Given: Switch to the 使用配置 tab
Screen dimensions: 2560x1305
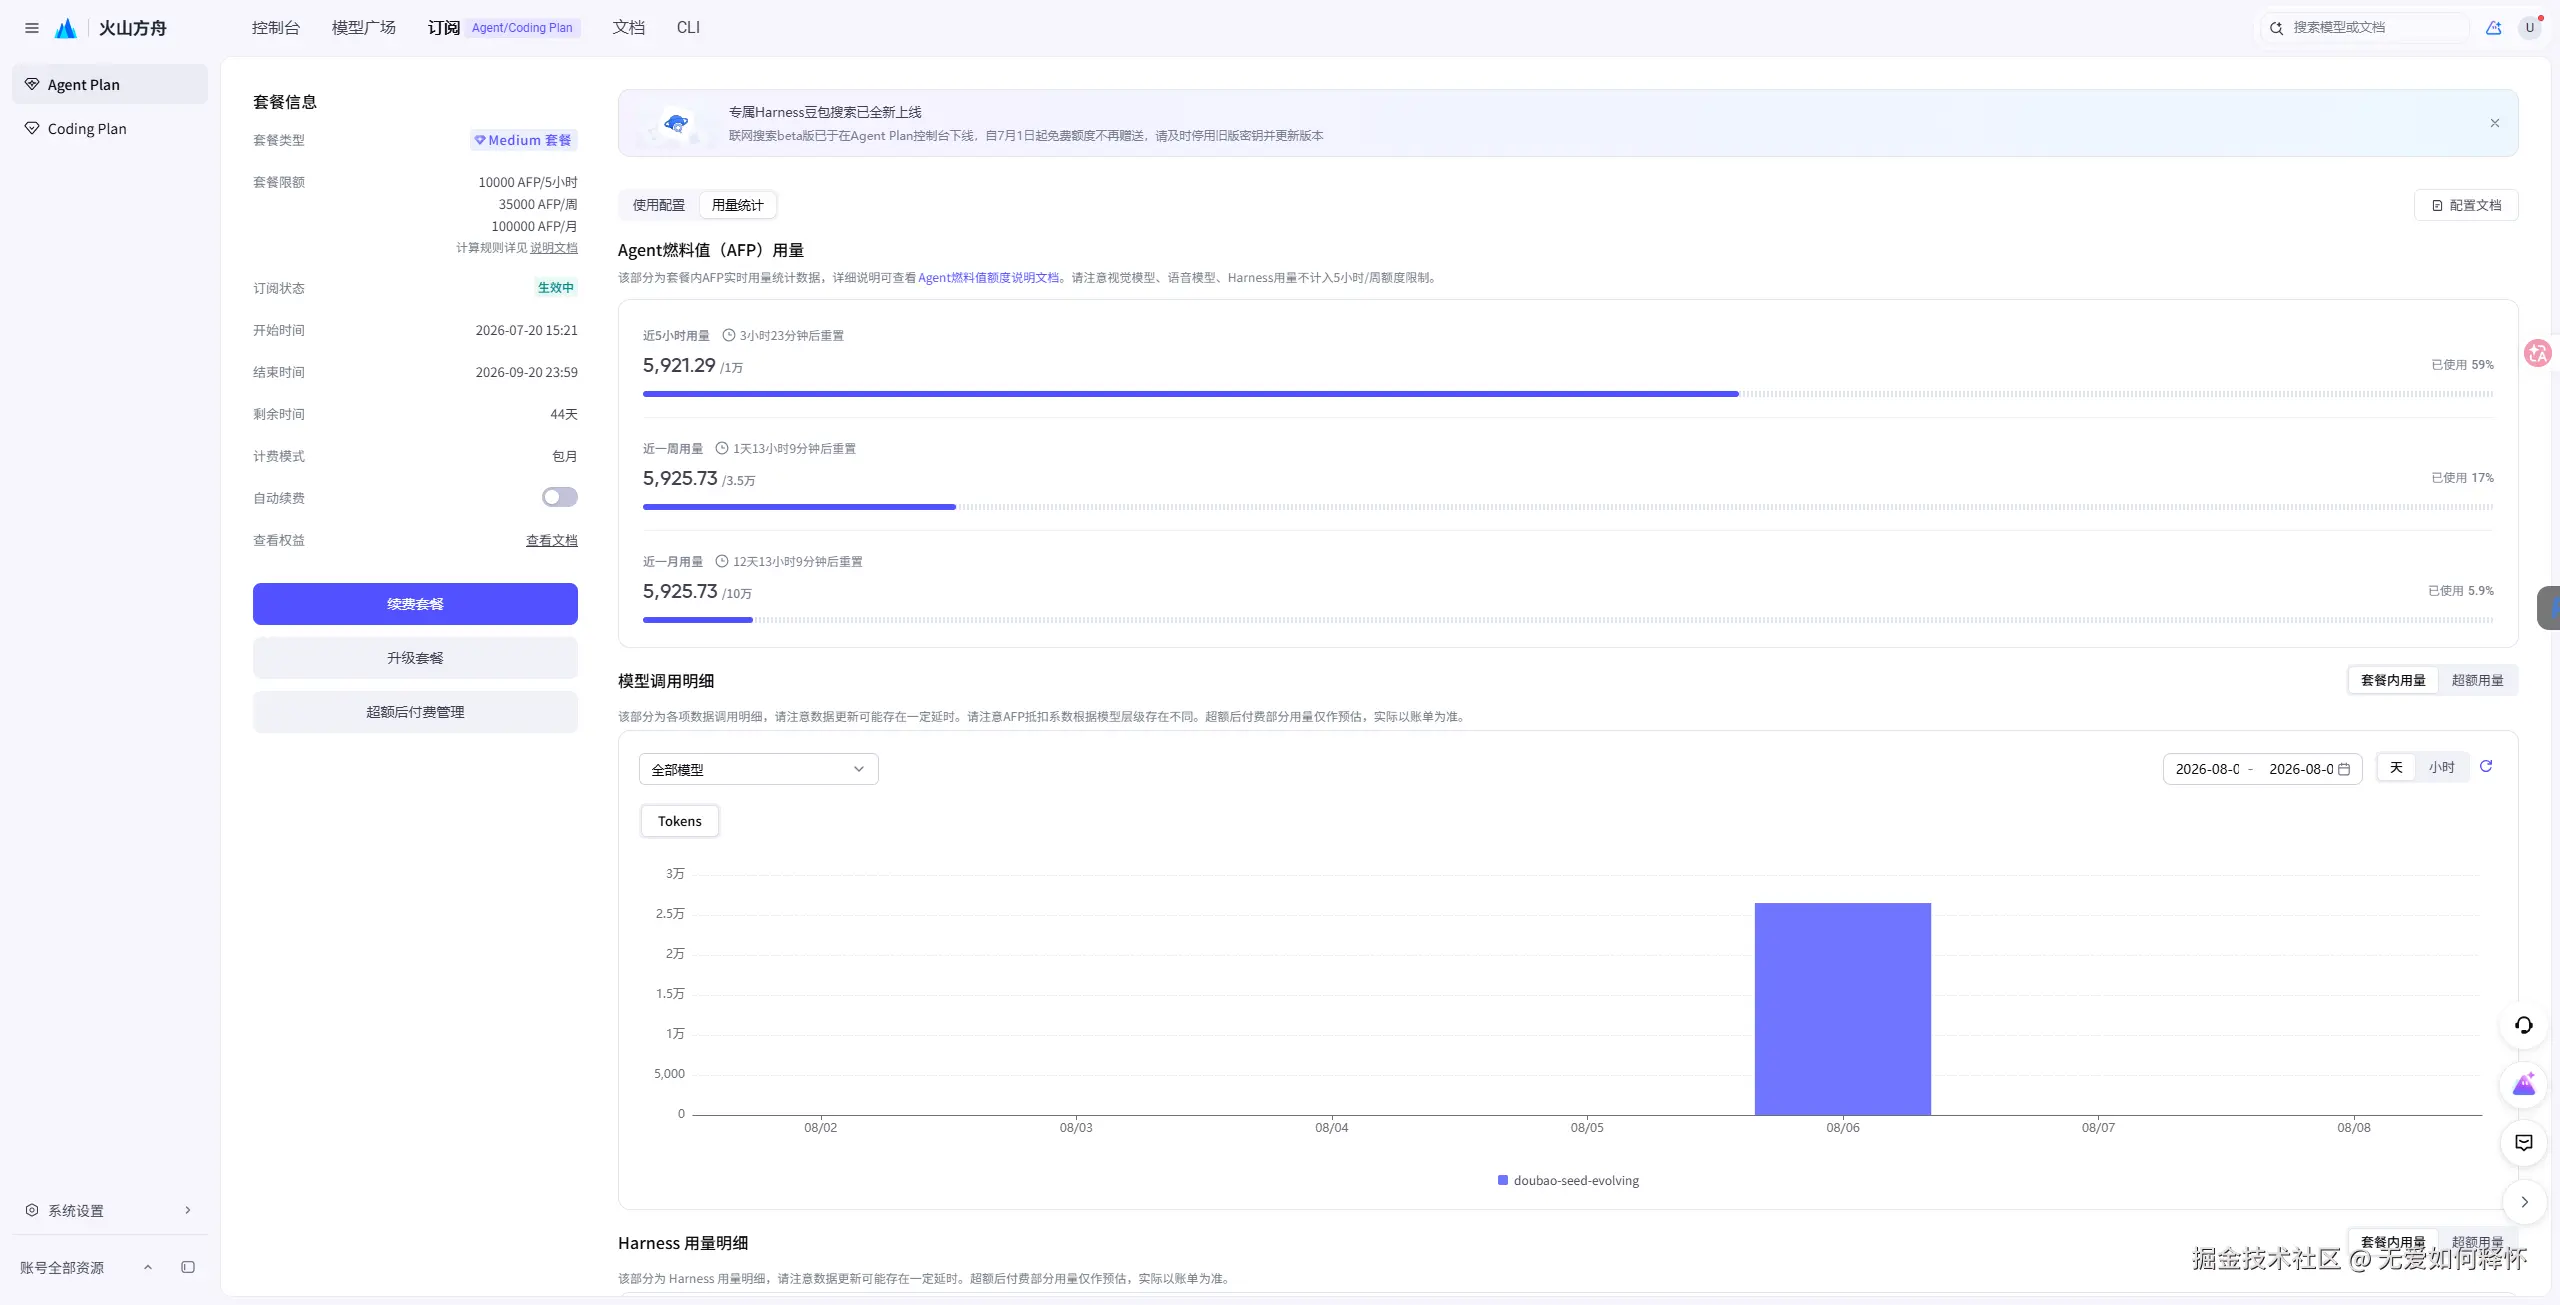Looking at the screenshot, I should 659,205.
